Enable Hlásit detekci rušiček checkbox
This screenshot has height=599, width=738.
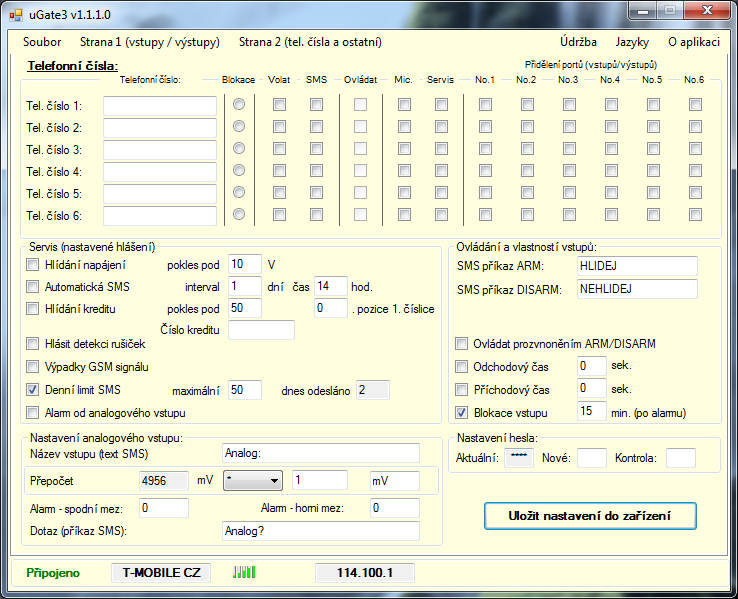32,343
